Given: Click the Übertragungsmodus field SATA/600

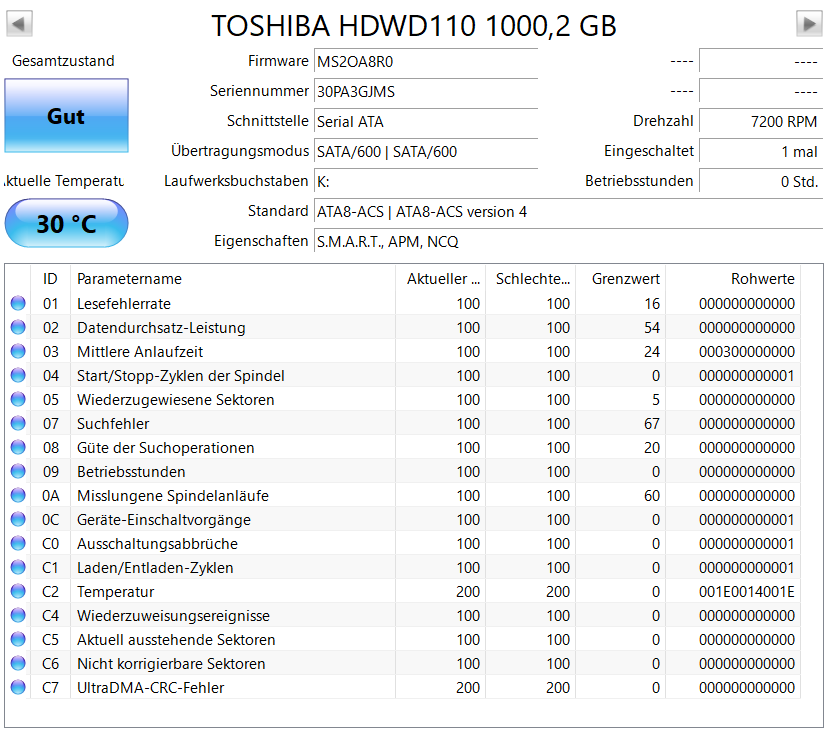Looking at the screenshot, I should [426, 152].
